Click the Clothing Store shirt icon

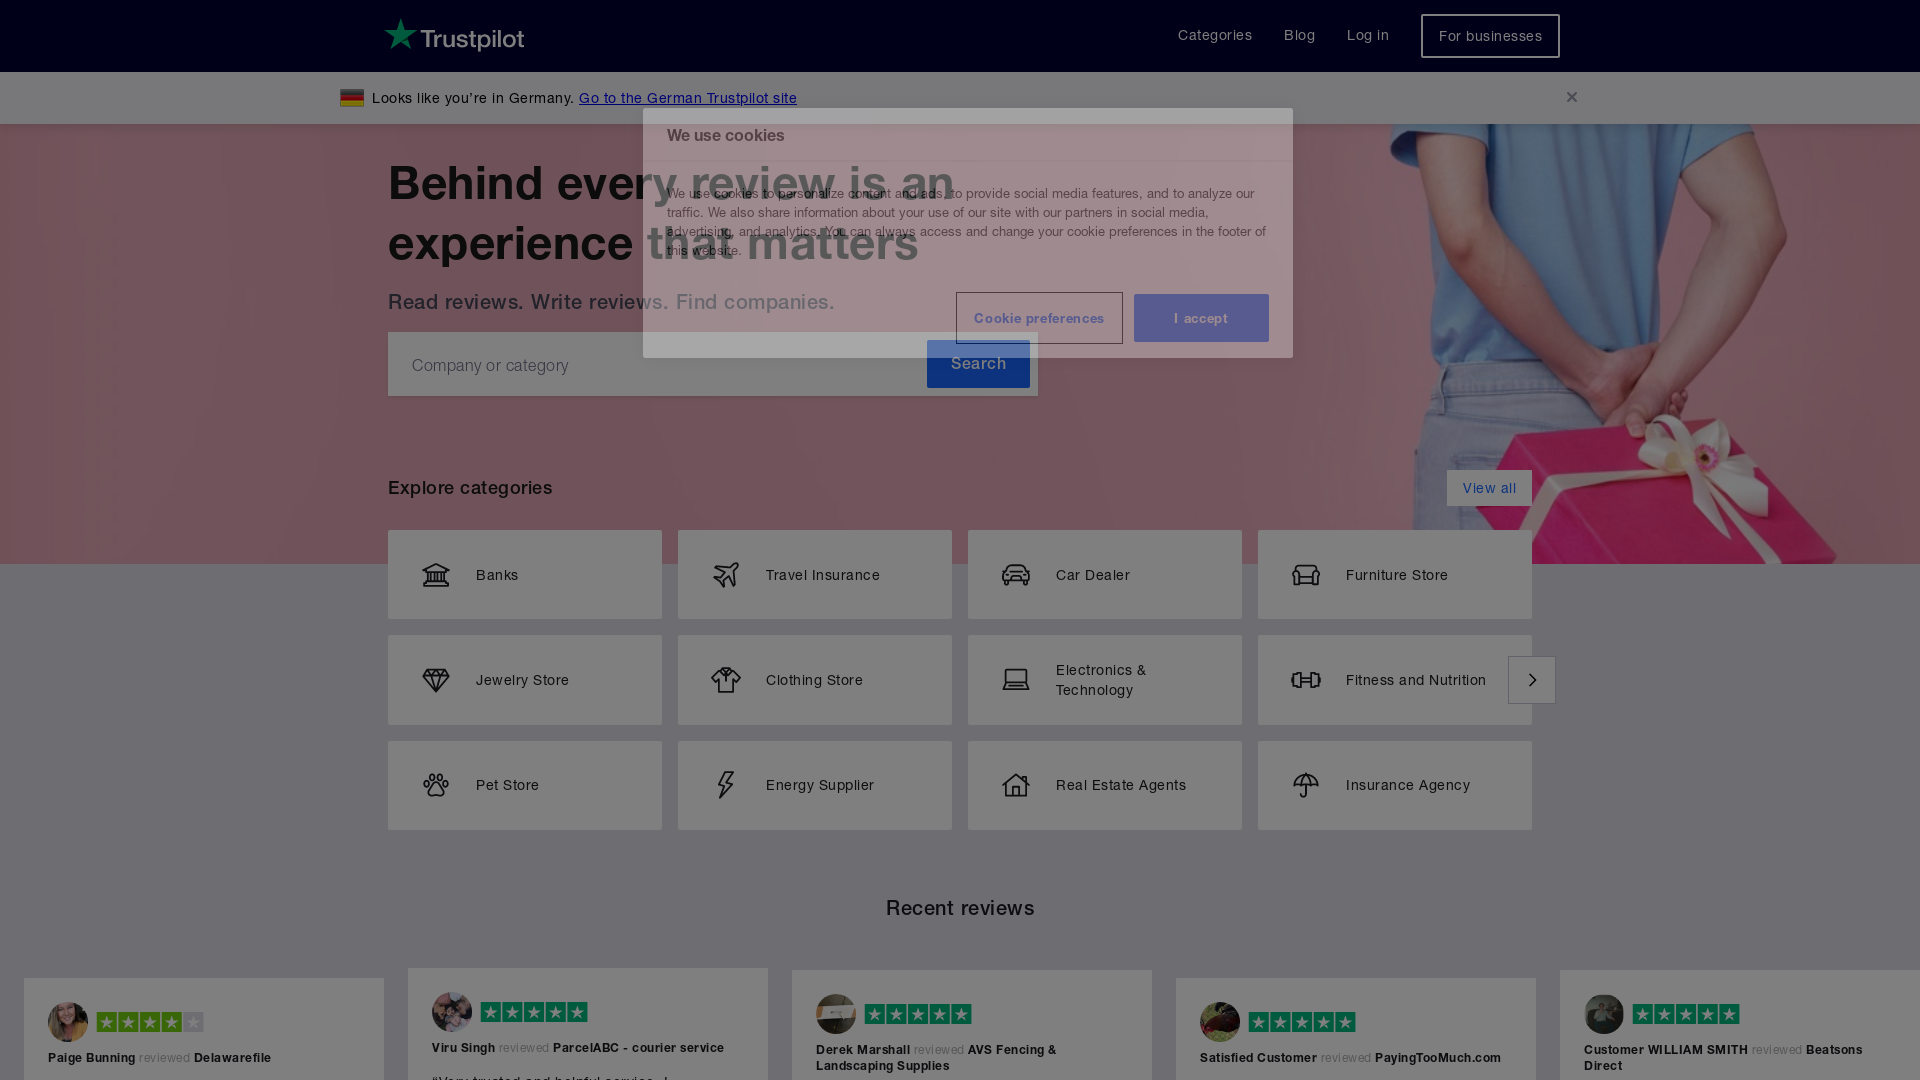click(726, 680)
